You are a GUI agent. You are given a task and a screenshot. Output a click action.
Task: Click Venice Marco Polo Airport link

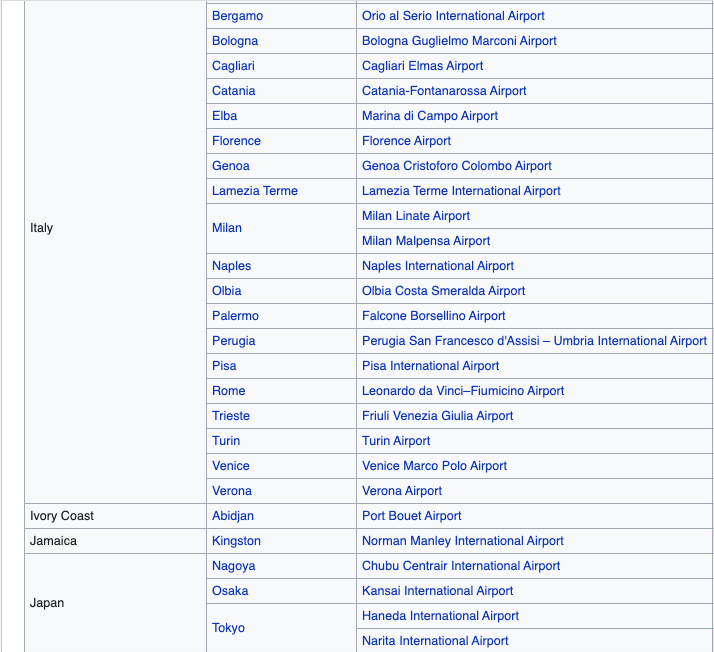(x=434, y=466)
